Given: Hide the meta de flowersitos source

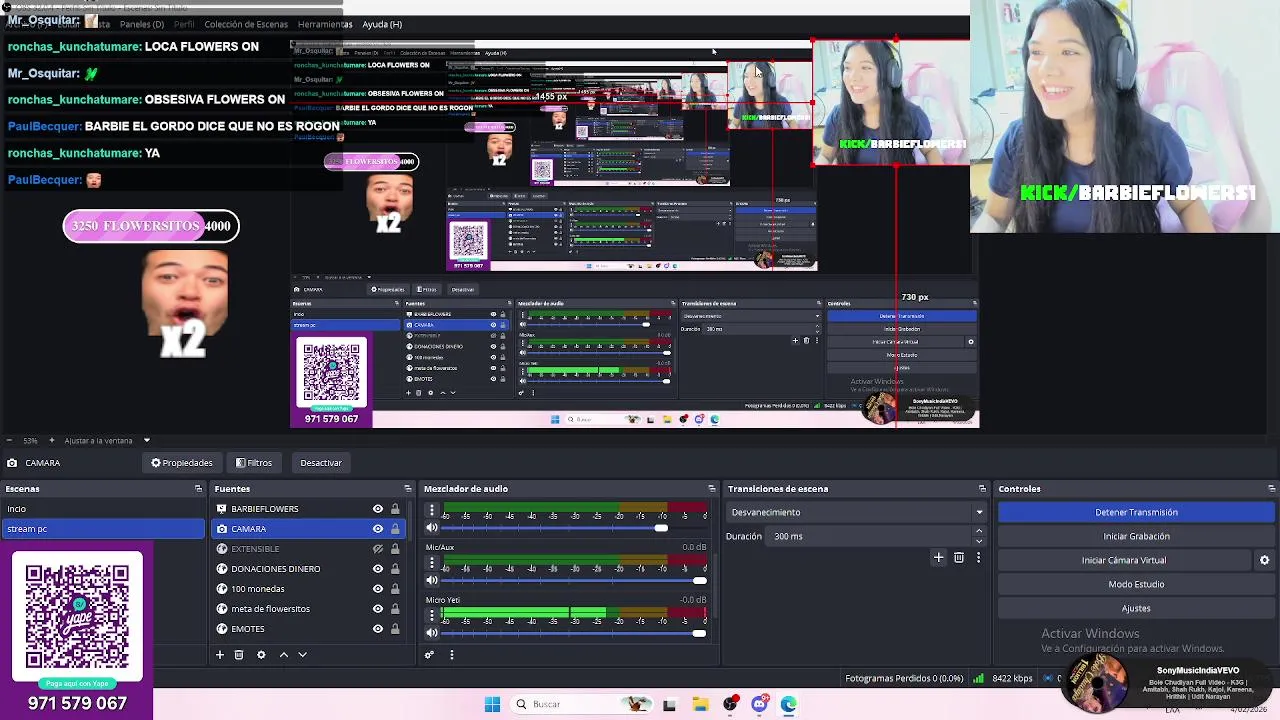Looking at the screenshot, I should click(x=378, y=609).
